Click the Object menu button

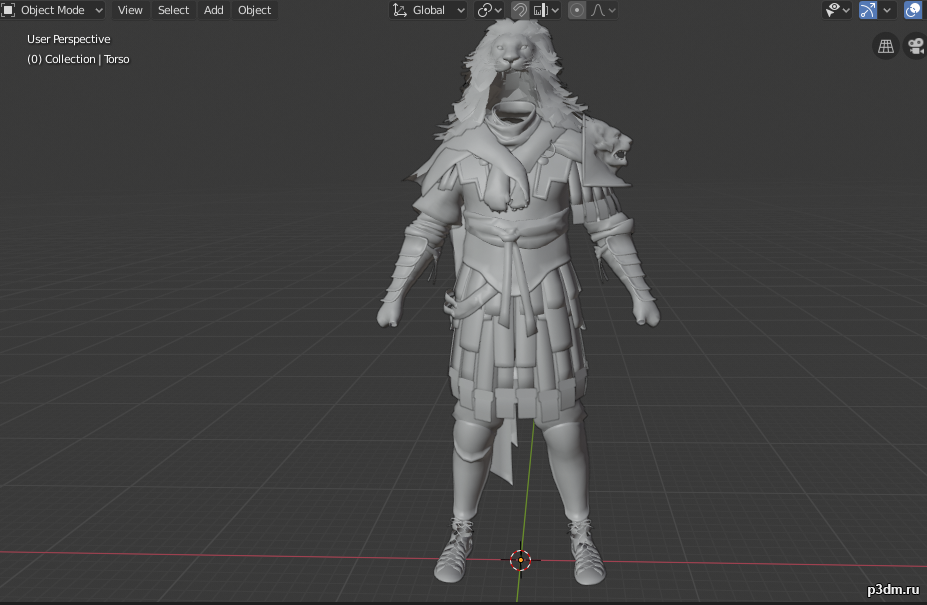coord(254,10)
